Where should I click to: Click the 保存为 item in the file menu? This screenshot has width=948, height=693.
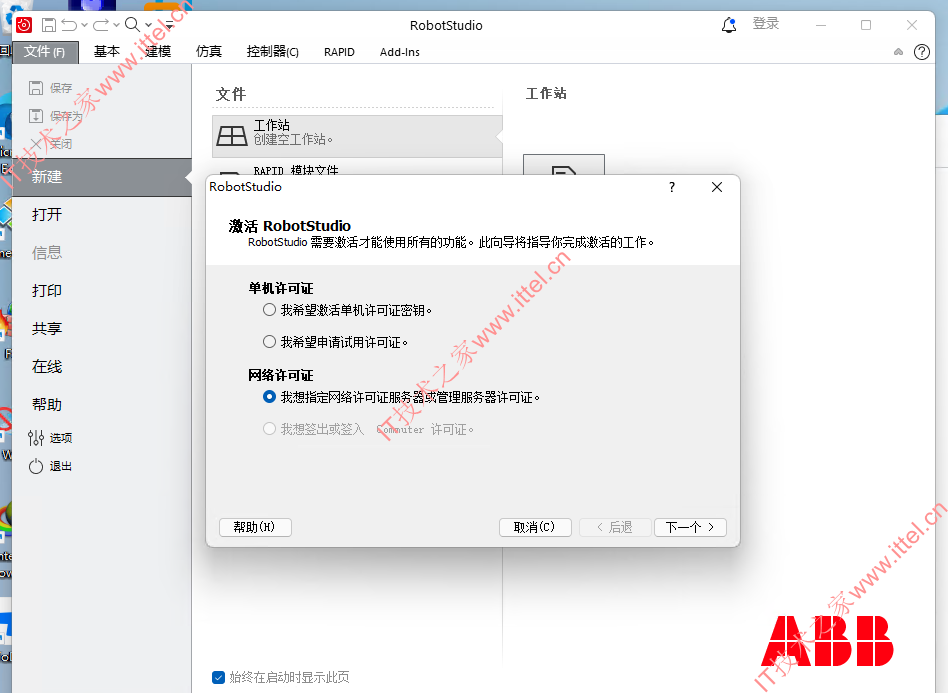[x=56, y=116]
